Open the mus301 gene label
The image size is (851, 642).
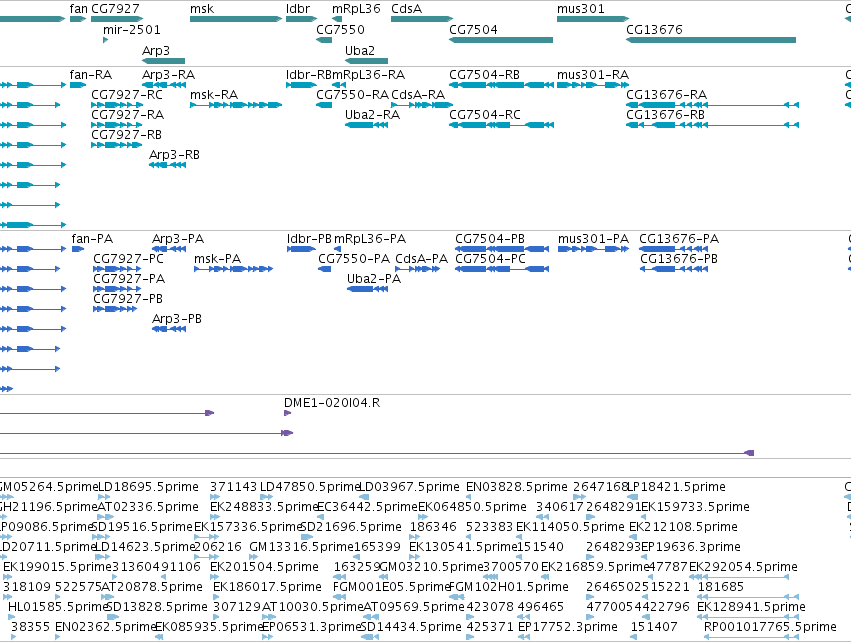point(581,9)
